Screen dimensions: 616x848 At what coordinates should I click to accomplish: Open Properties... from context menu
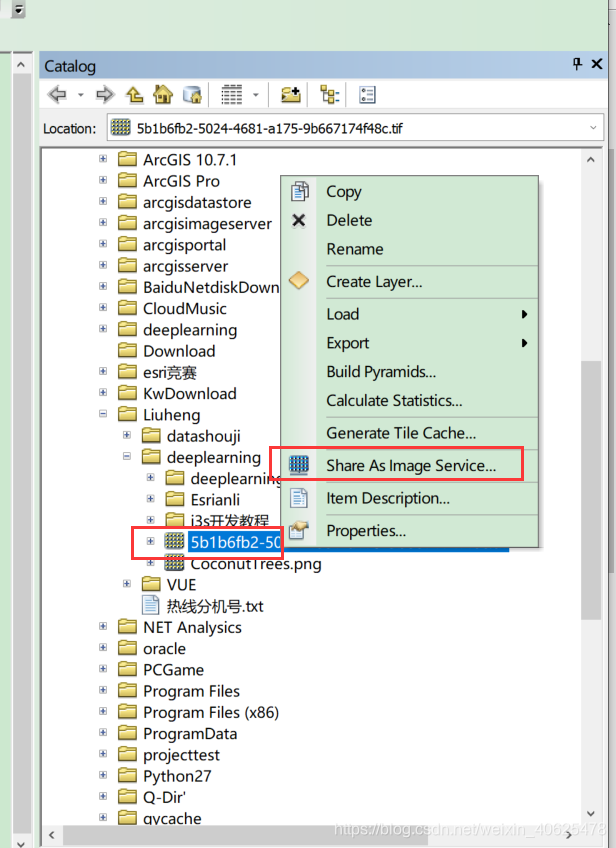coord(409,531)
